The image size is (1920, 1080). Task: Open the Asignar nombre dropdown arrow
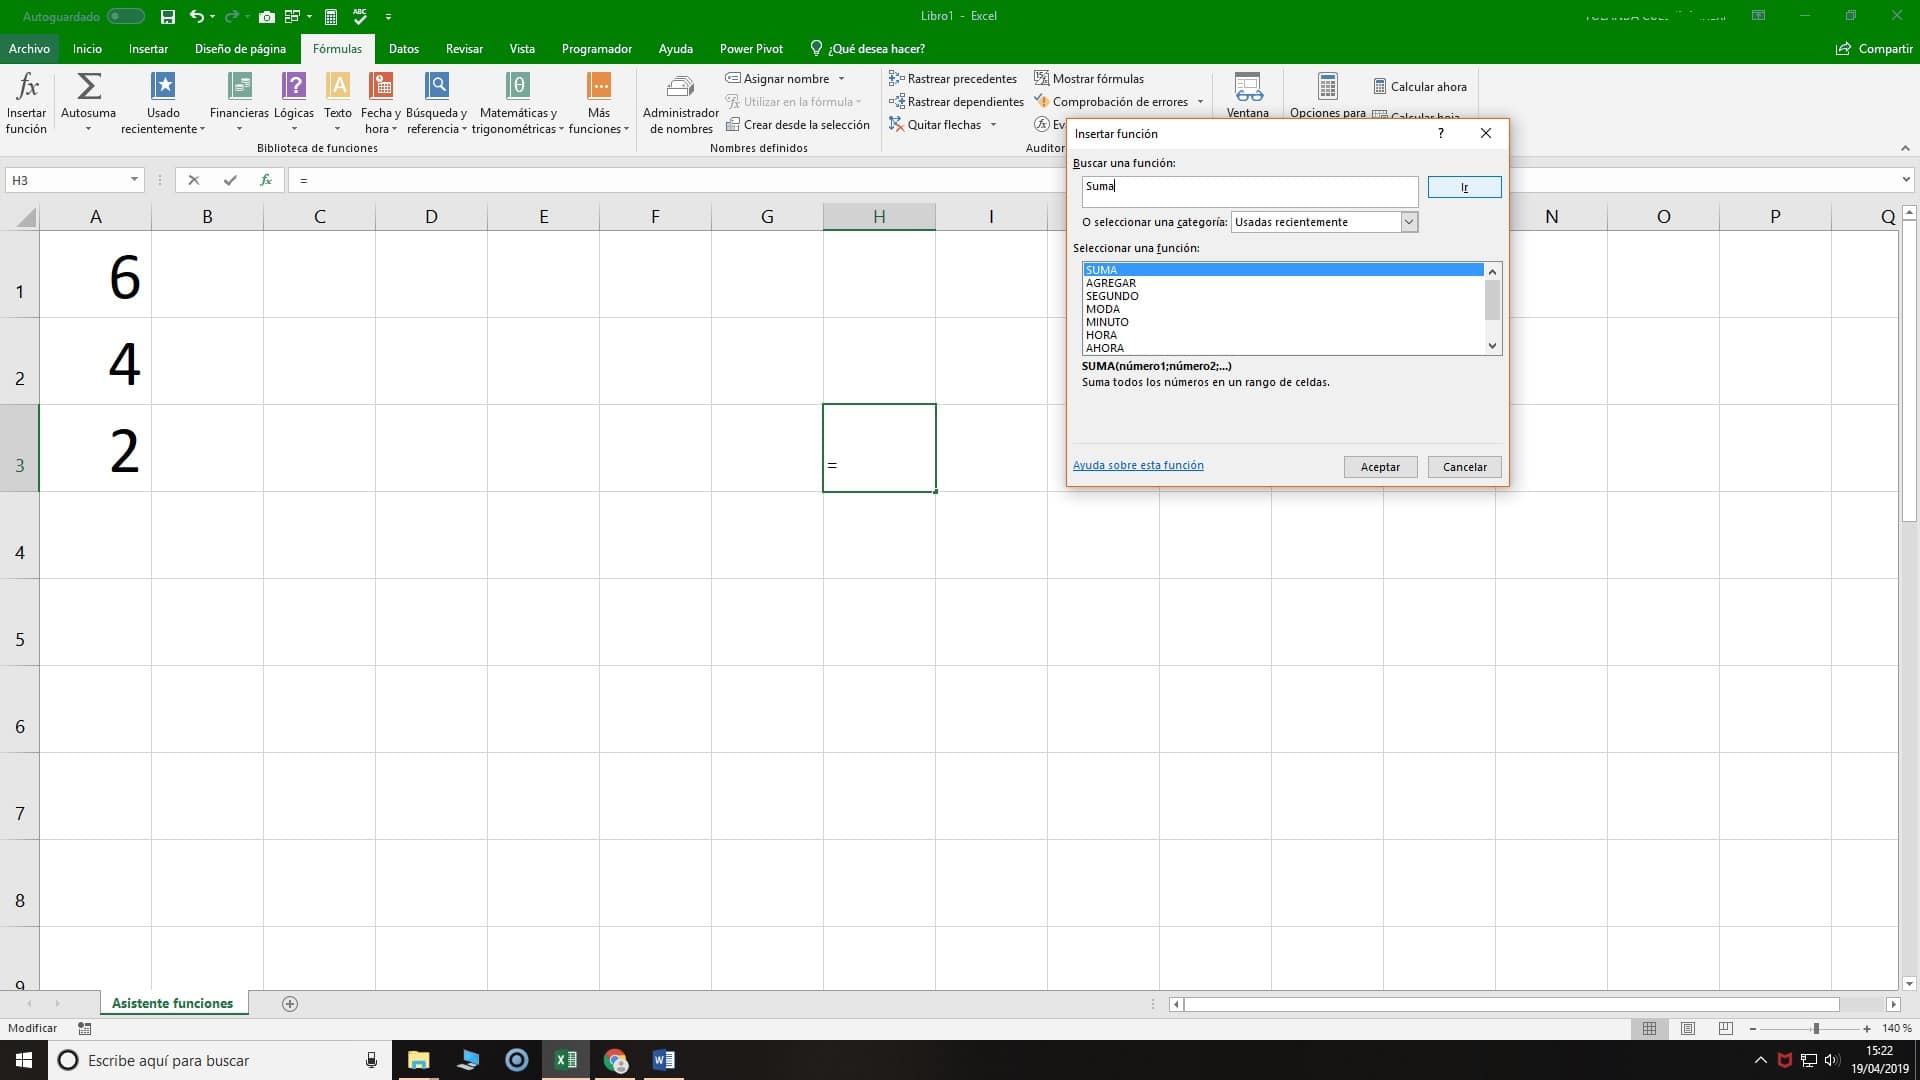pos(841,79)
